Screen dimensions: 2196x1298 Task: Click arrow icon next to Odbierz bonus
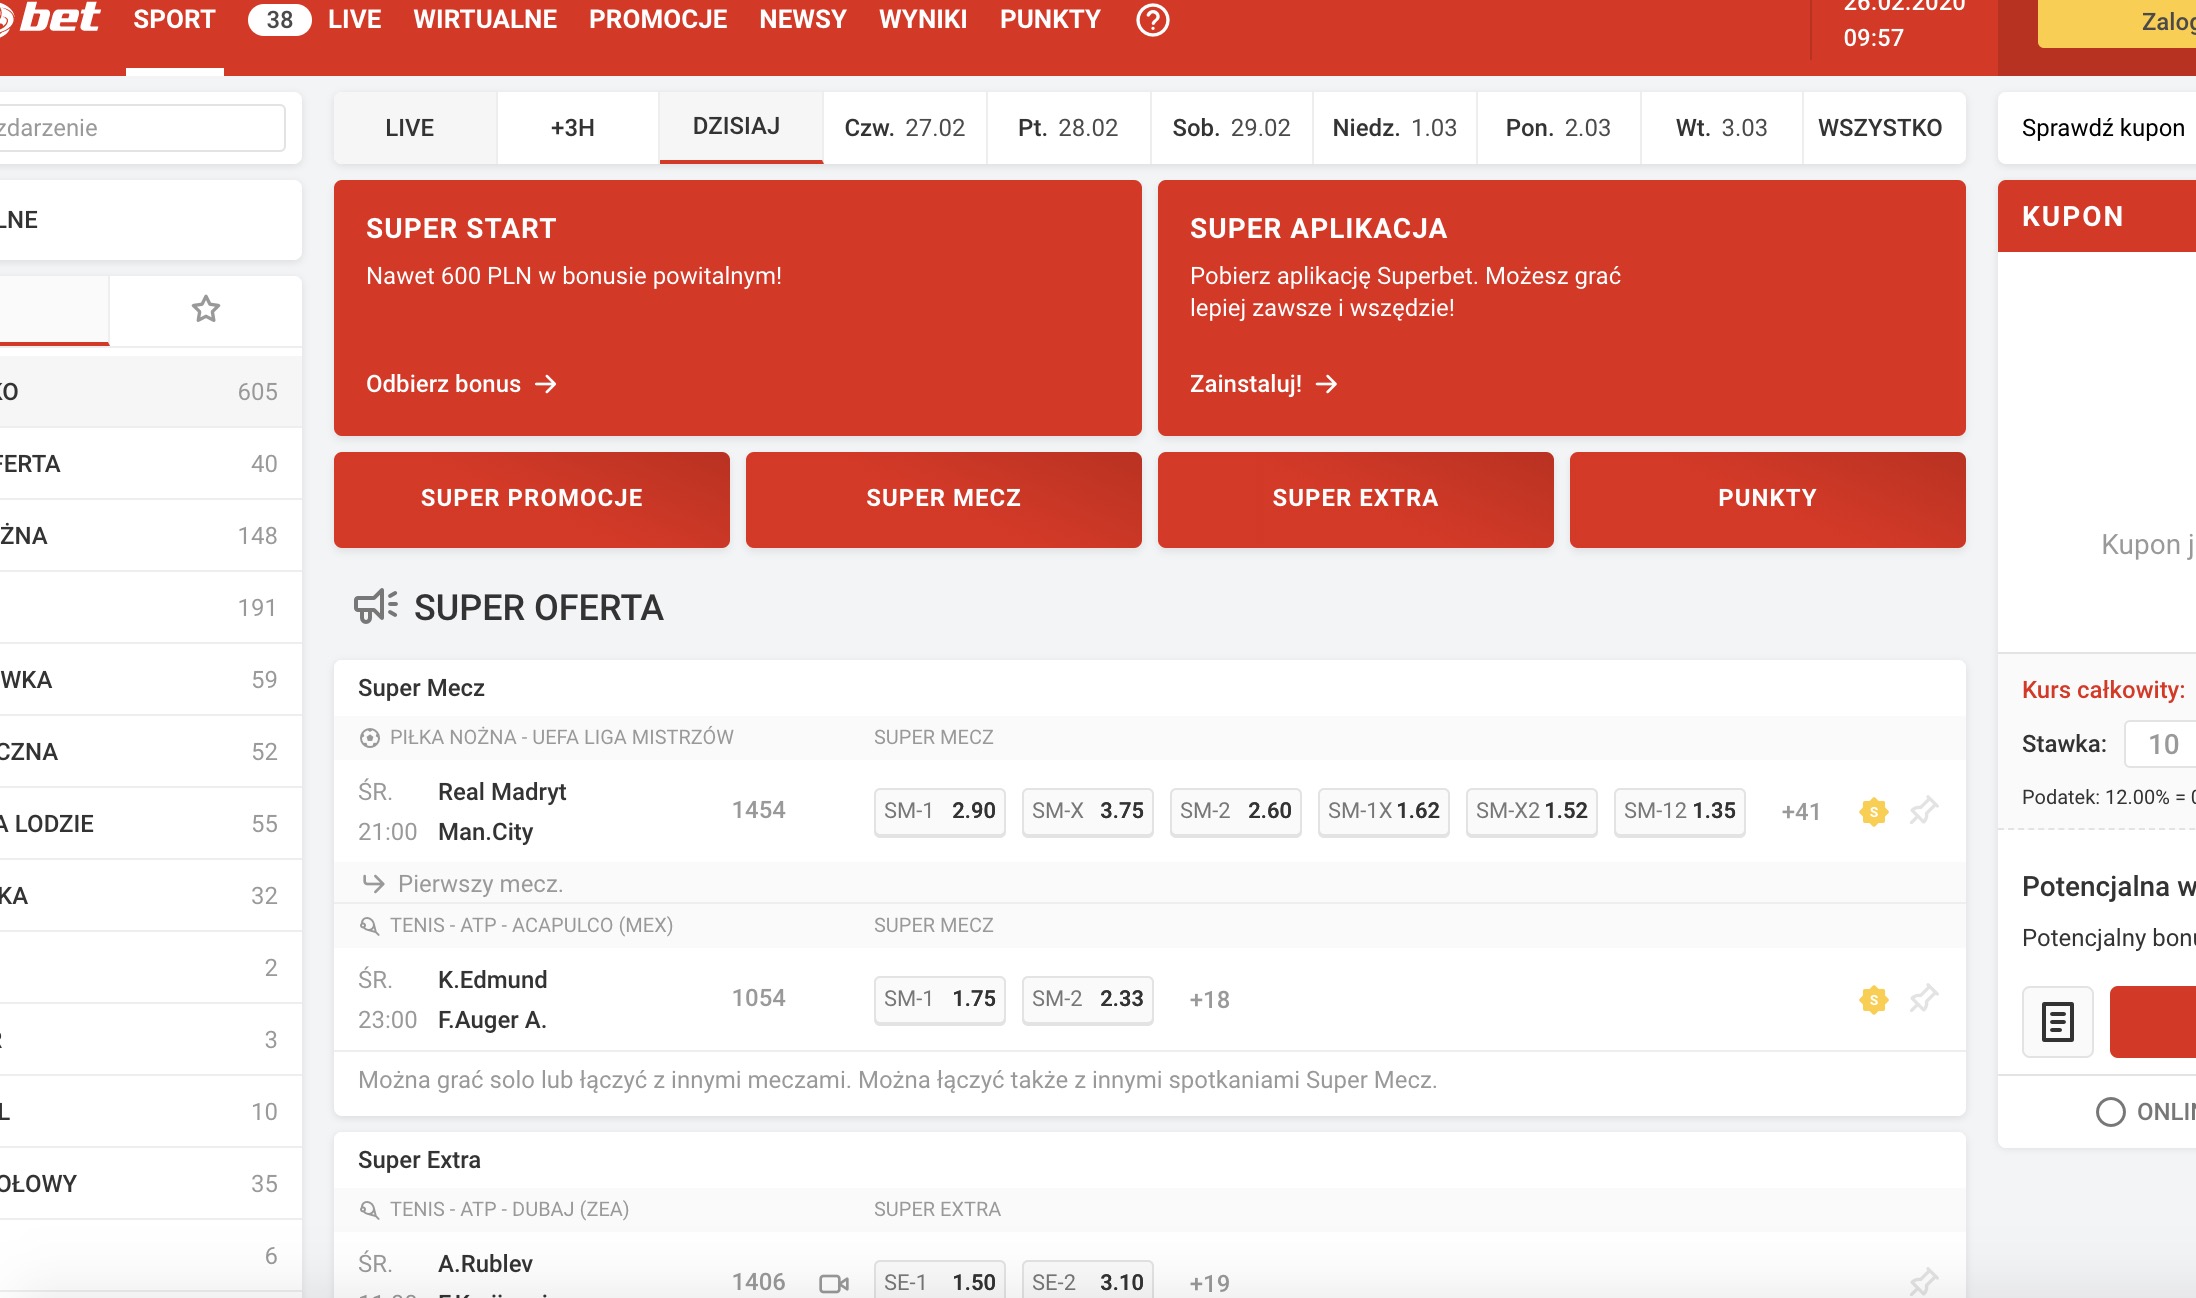pos(546,384)
